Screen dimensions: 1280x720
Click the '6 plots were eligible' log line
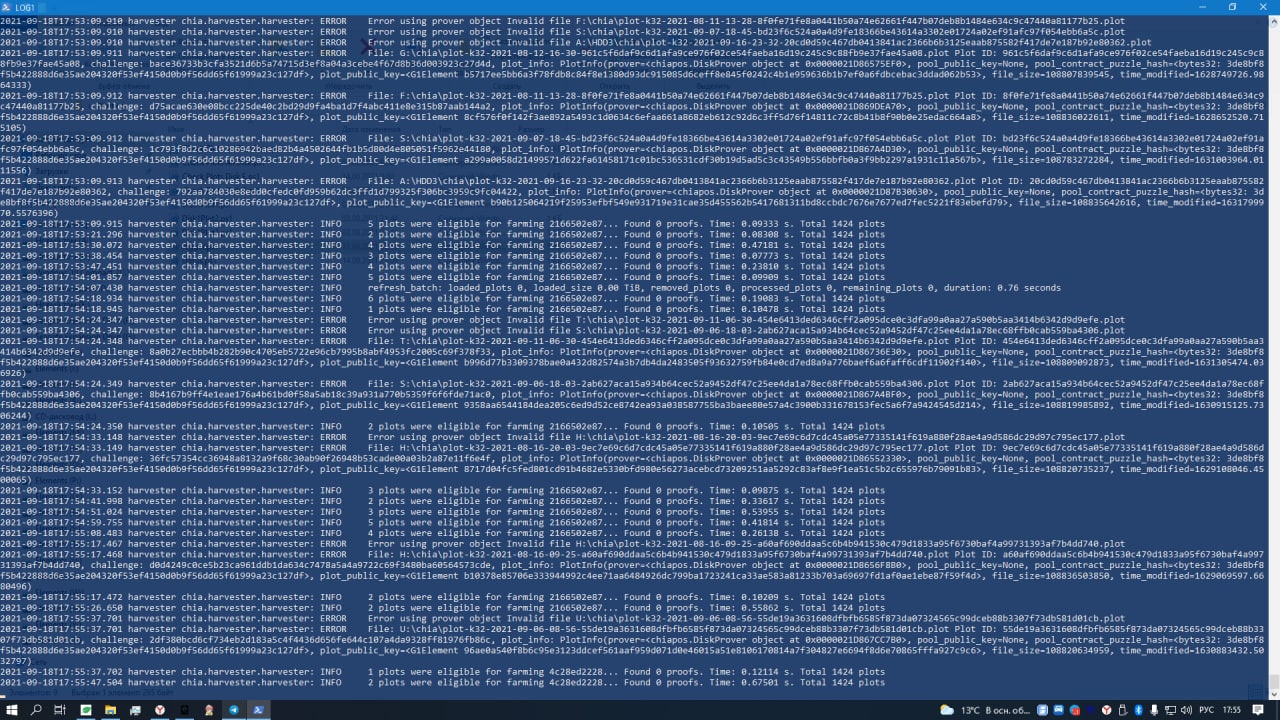(x=443, y=299)
